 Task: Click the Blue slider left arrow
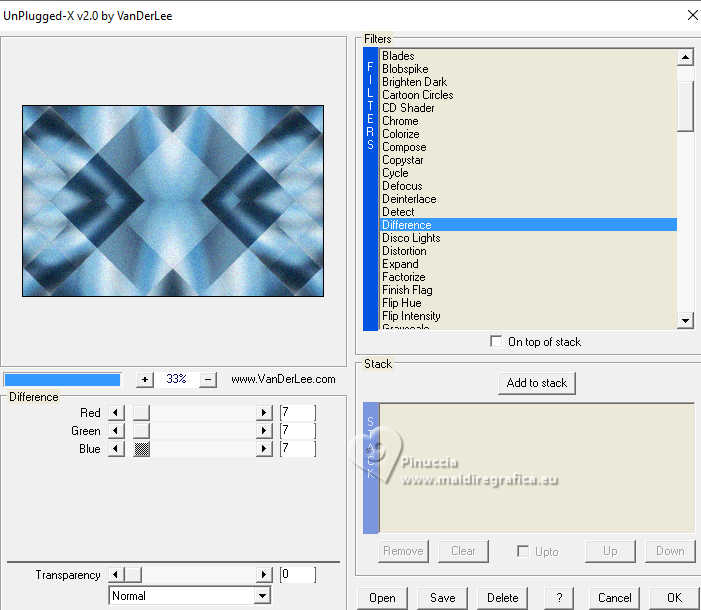[116, 449]
